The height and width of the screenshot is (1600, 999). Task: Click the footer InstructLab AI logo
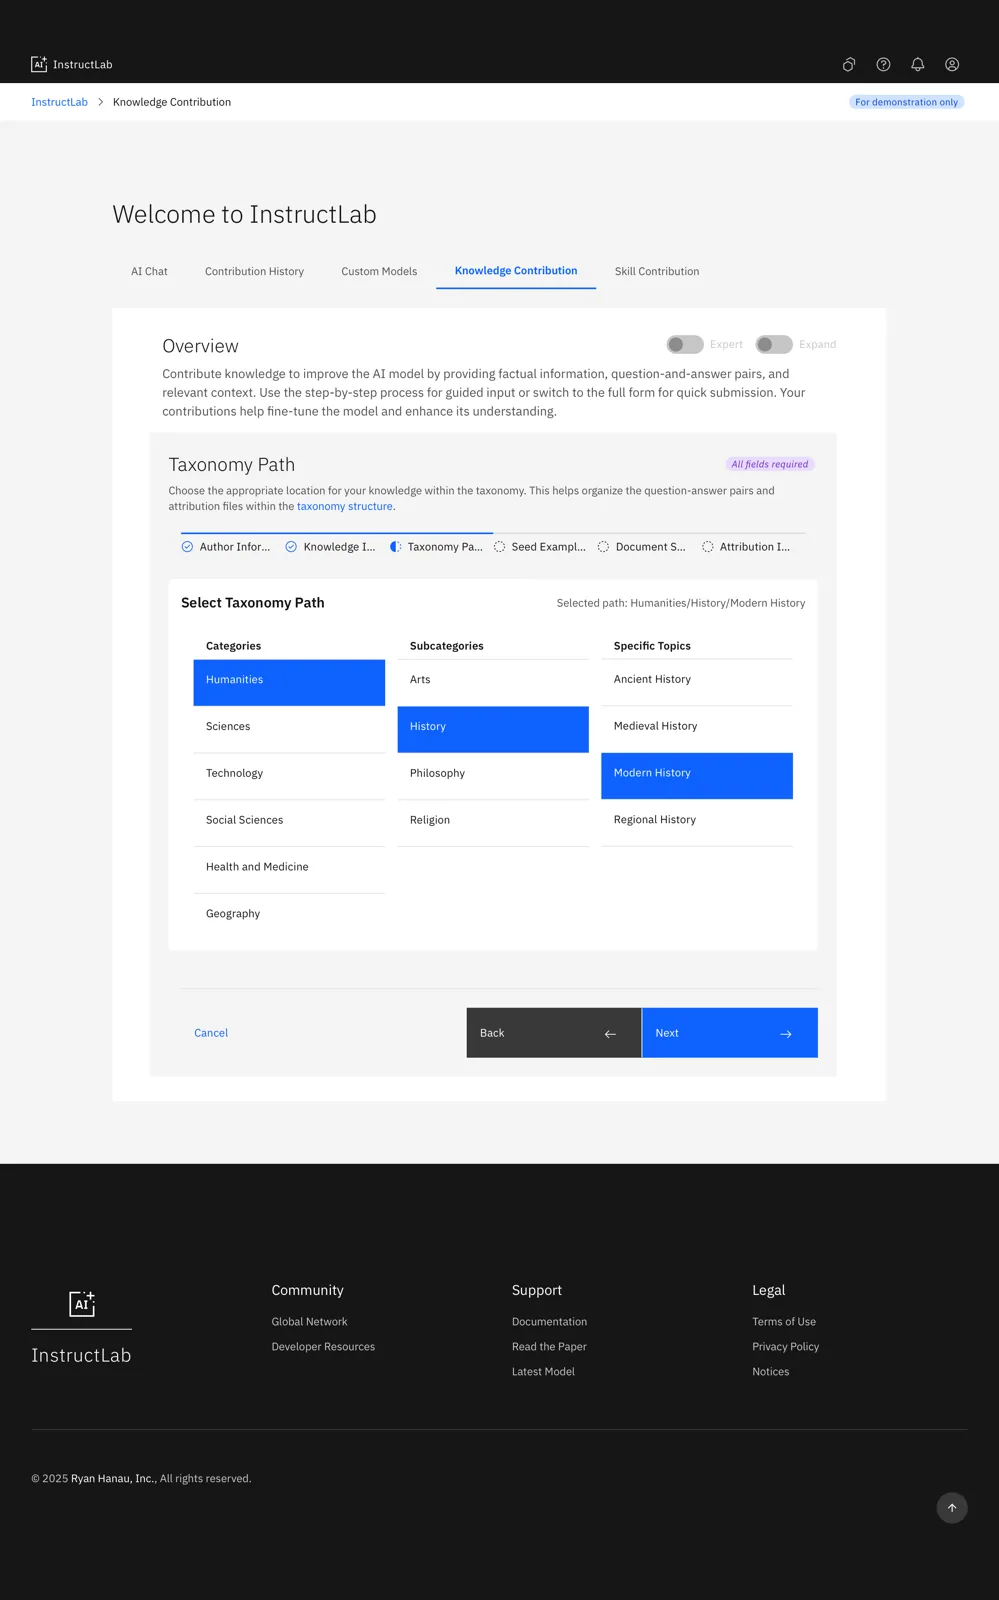click(82, 1304)
